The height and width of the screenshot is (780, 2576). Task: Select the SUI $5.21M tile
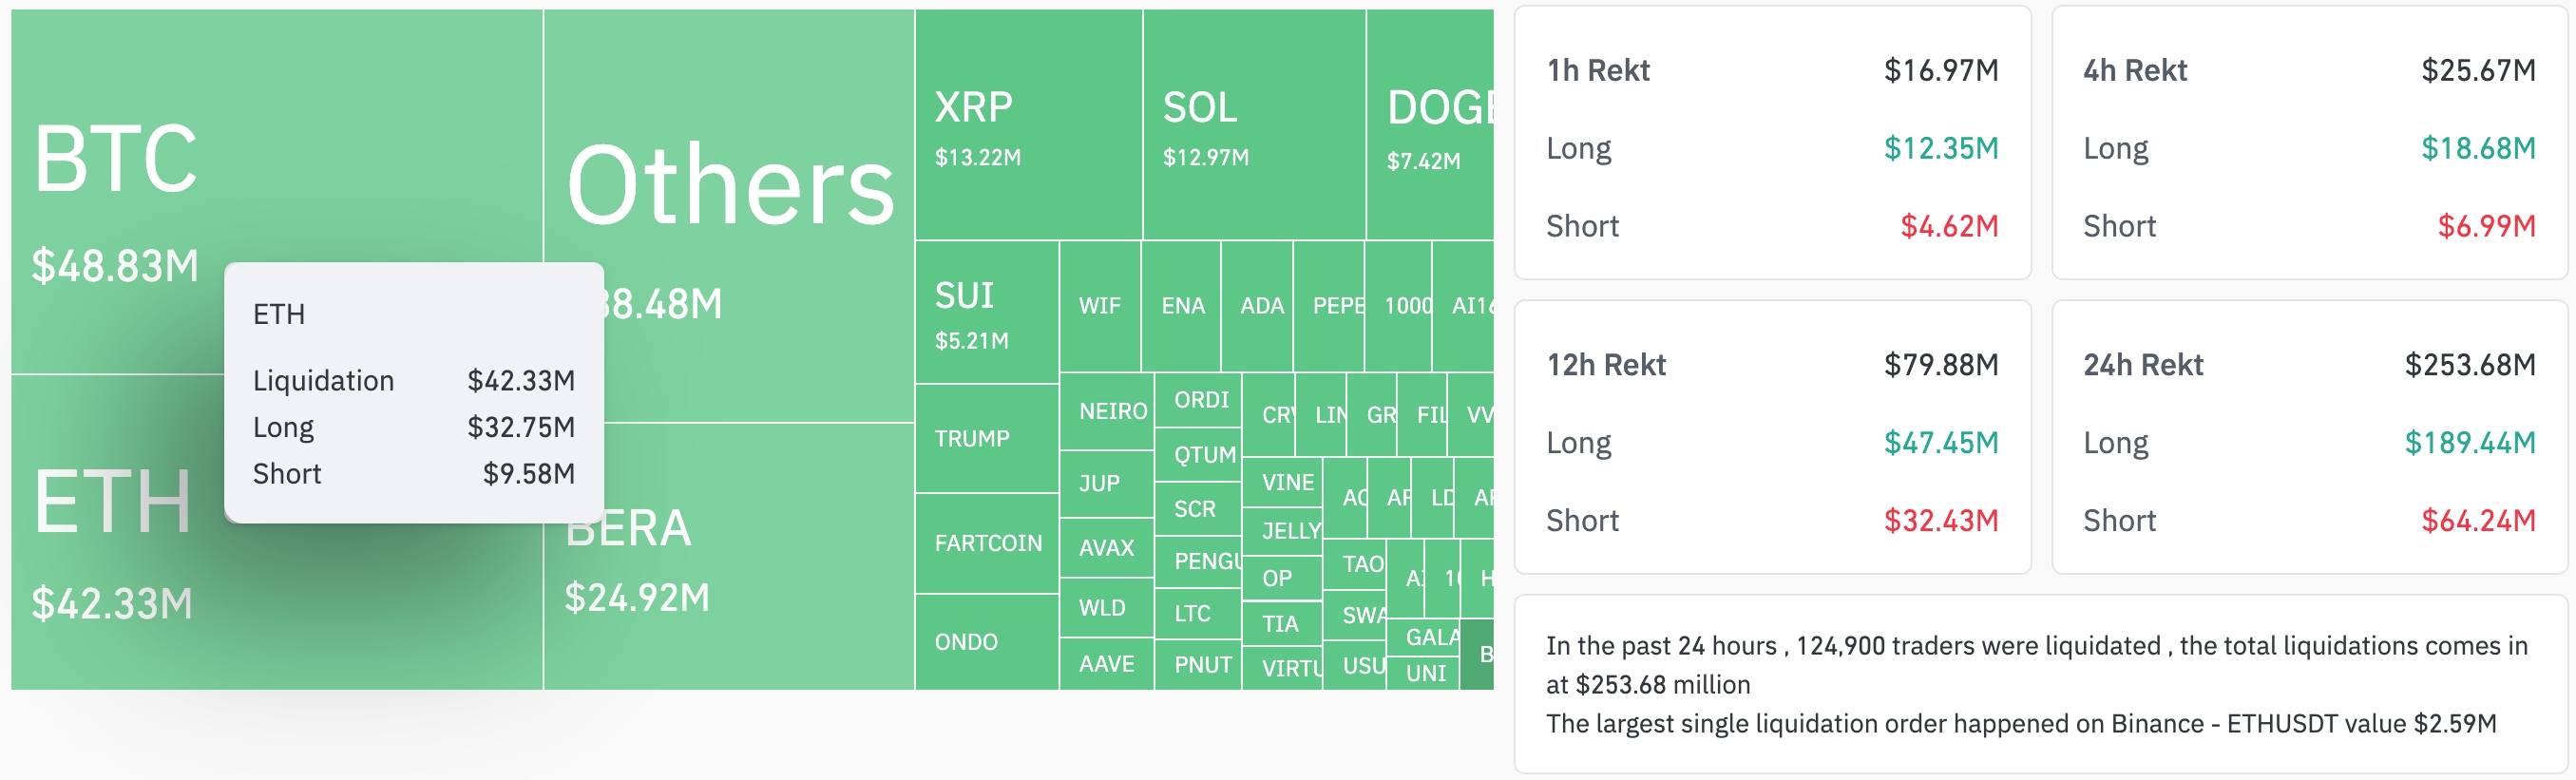tap(987, 312)
